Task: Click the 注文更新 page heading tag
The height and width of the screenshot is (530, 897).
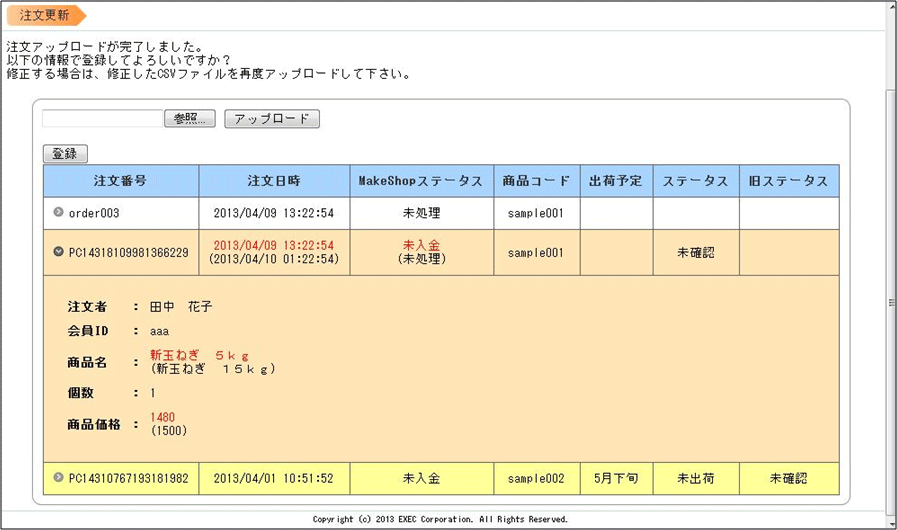Action: pyautogui.click(x=46, y=15)
